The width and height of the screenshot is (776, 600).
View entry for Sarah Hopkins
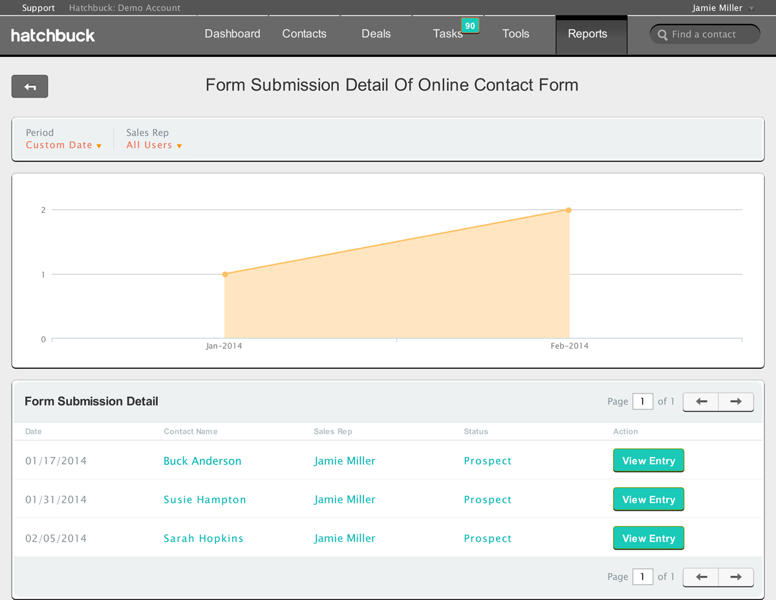pyautogui.click(x=648, y=538)
